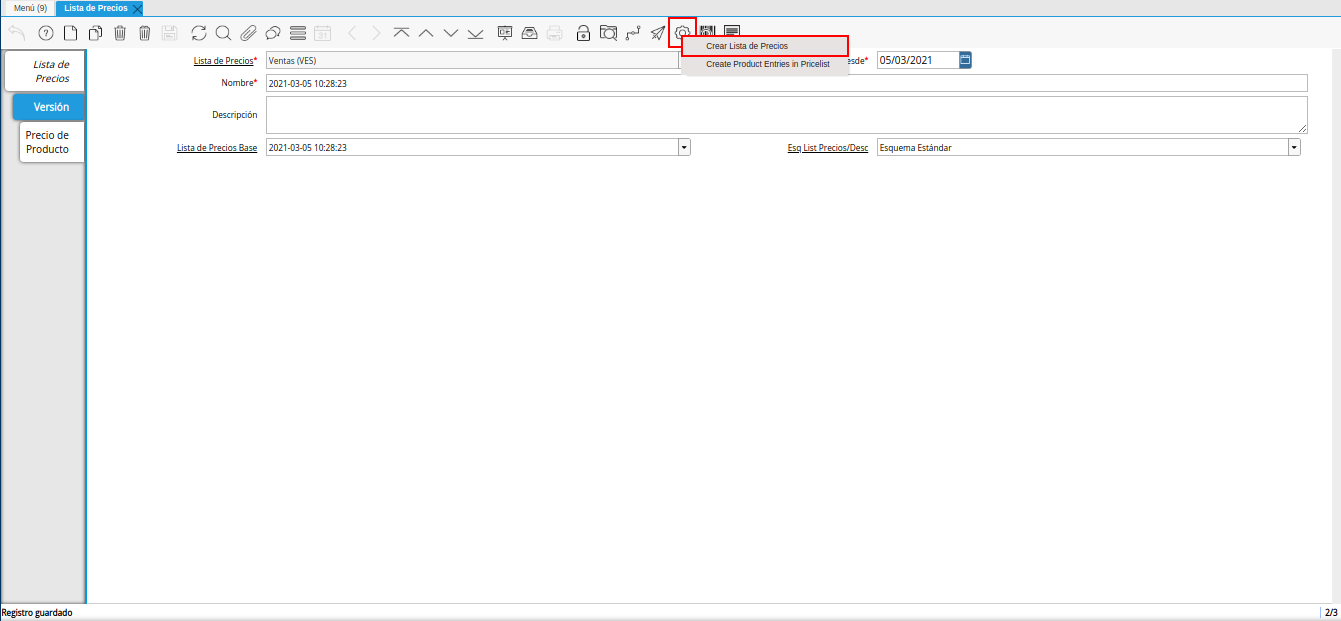Viewport: 1341px width, 621px height.
Task: Select the Lista de Precios window tab
Action: [x=96, y=8]
